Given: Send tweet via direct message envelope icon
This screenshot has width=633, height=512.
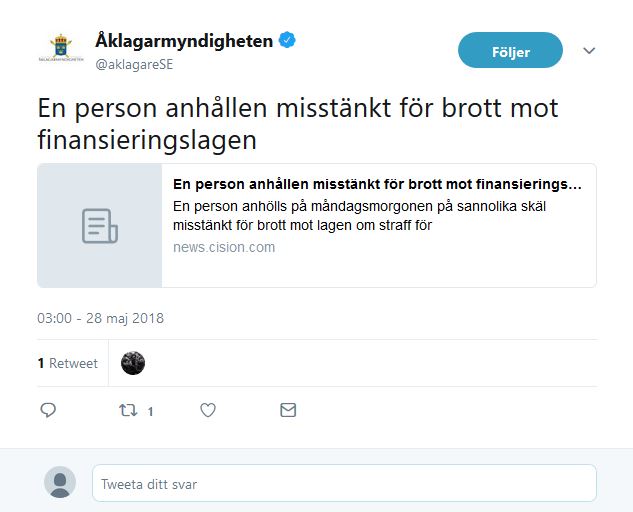Looking at the screenshot, I should pos(288,410).
